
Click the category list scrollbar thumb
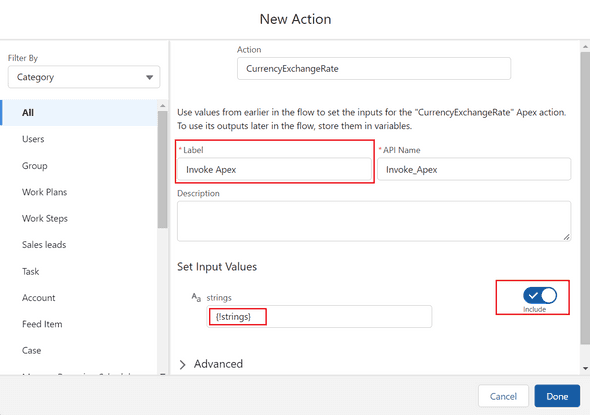tap(163, 169)
